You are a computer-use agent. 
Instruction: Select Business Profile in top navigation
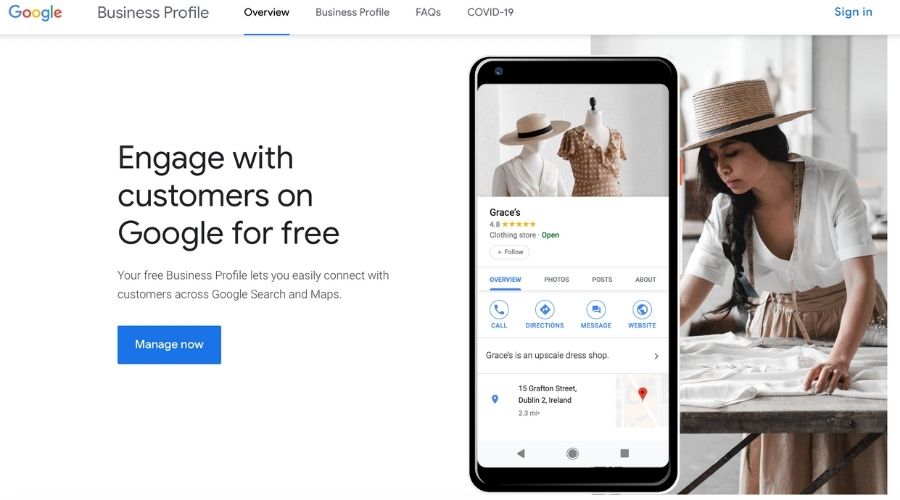coord(352,13)
